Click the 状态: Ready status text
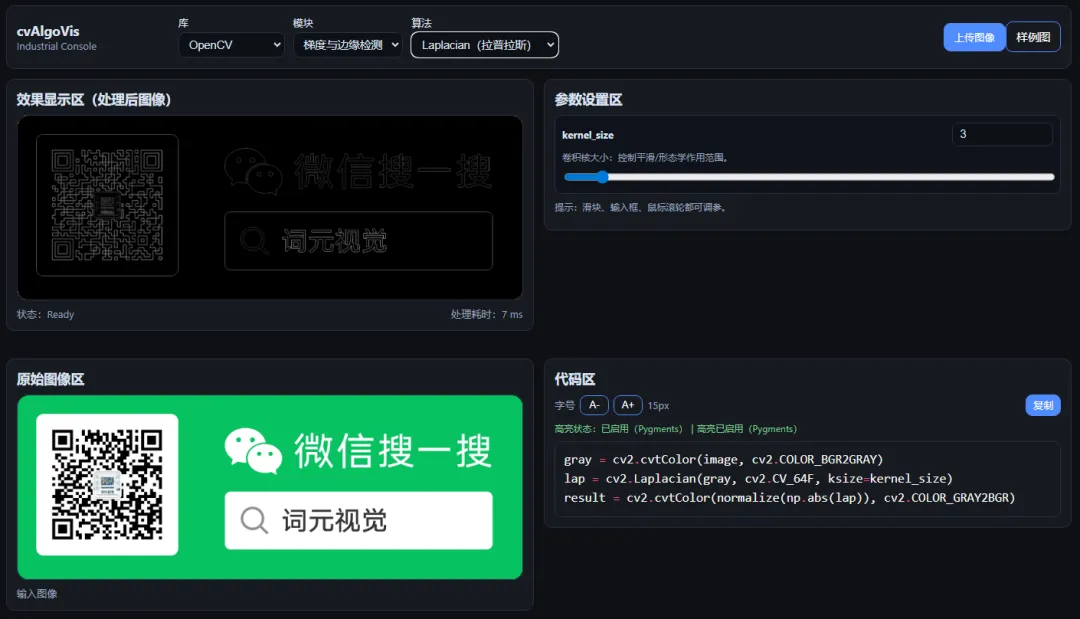The width and height of the screenshot is (1080, 619). point(45,314)
